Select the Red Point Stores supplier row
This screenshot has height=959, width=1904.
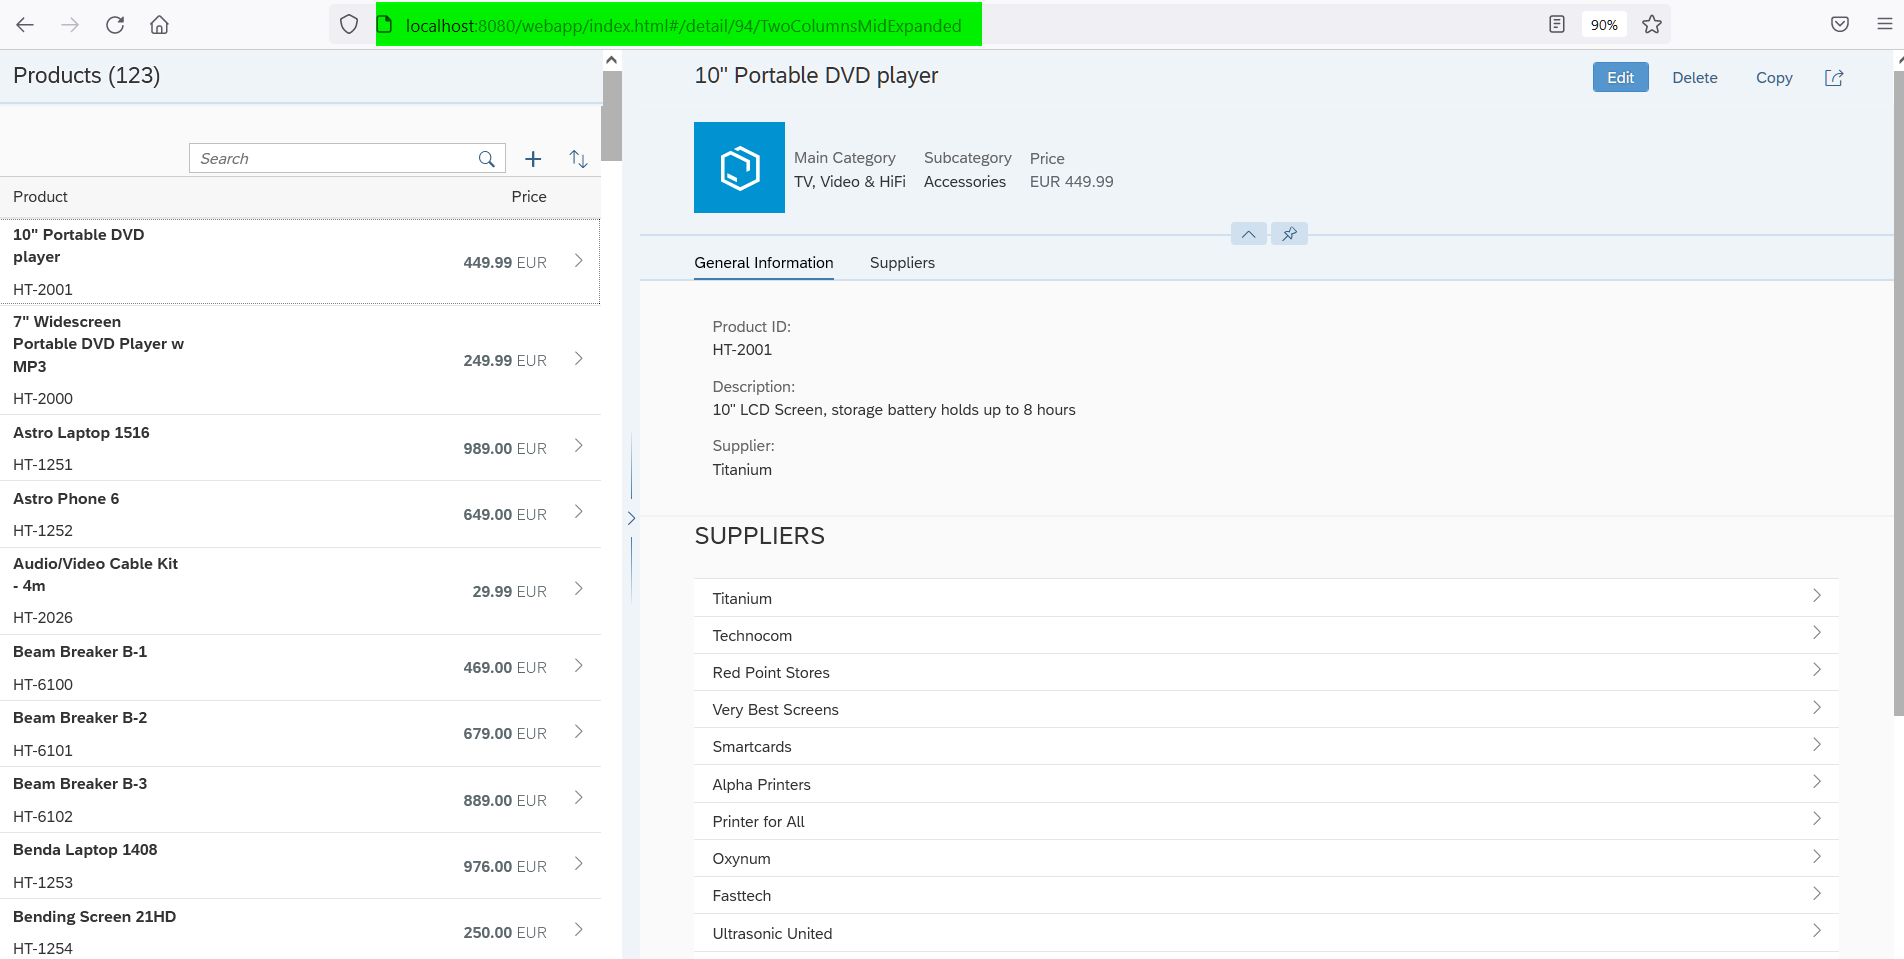tap(1266, 672)
